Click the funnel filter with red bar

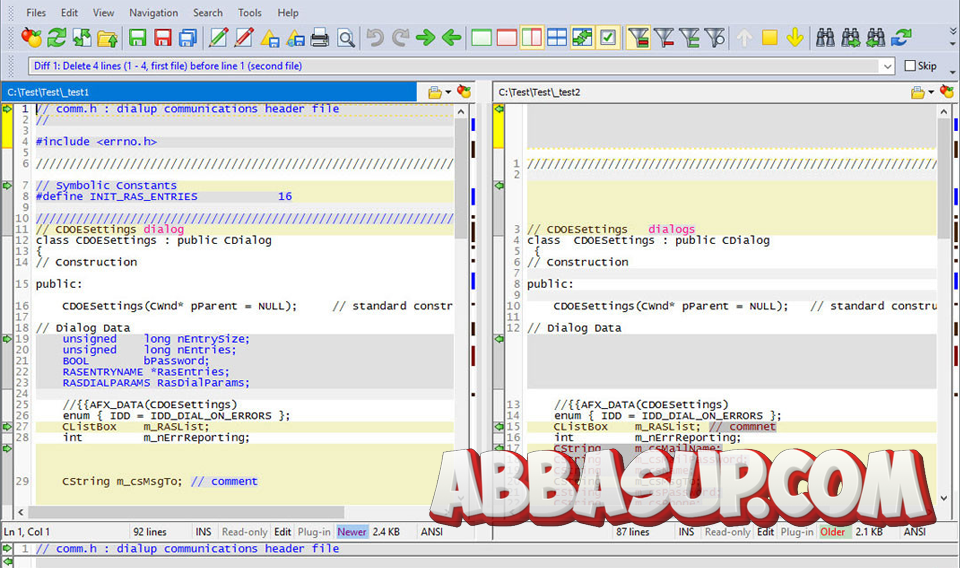664,38
